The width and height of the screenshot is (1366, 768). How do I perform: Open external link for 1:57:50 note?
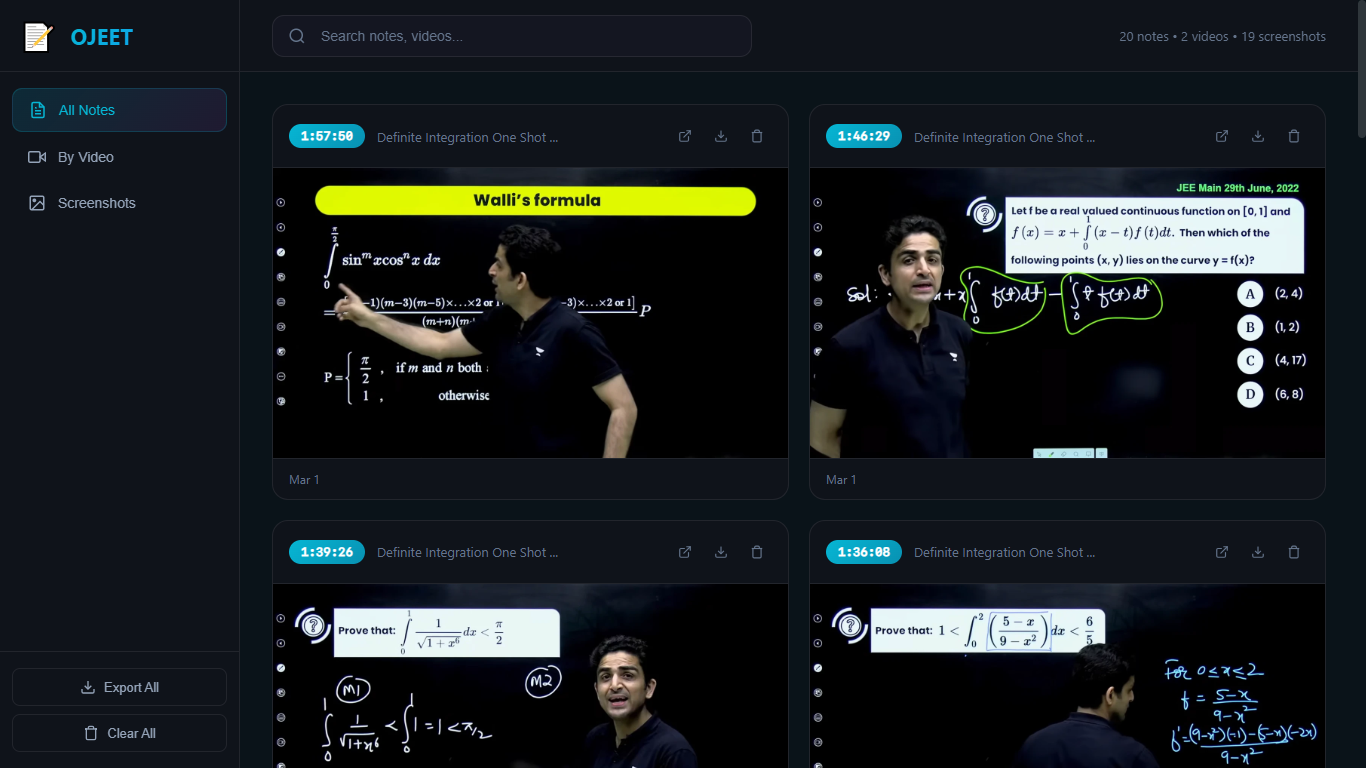685,136
